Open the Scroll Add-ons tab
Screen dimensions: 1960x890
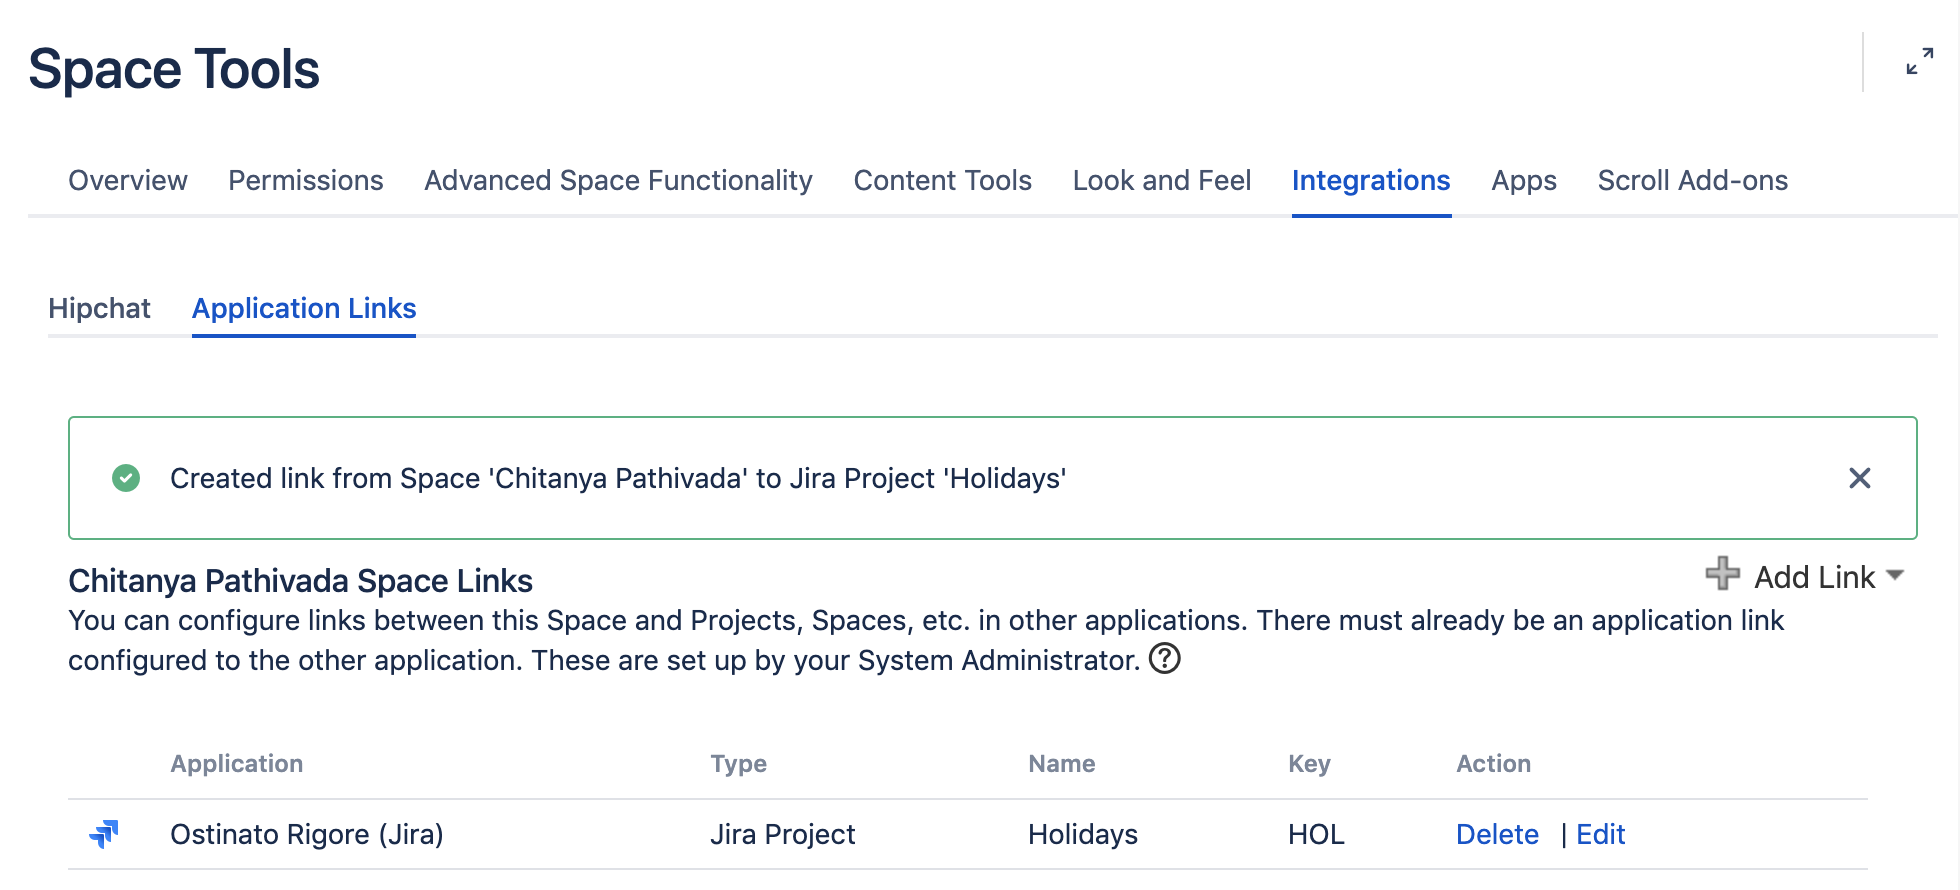pyautogui.click(x=1693, y=180)
